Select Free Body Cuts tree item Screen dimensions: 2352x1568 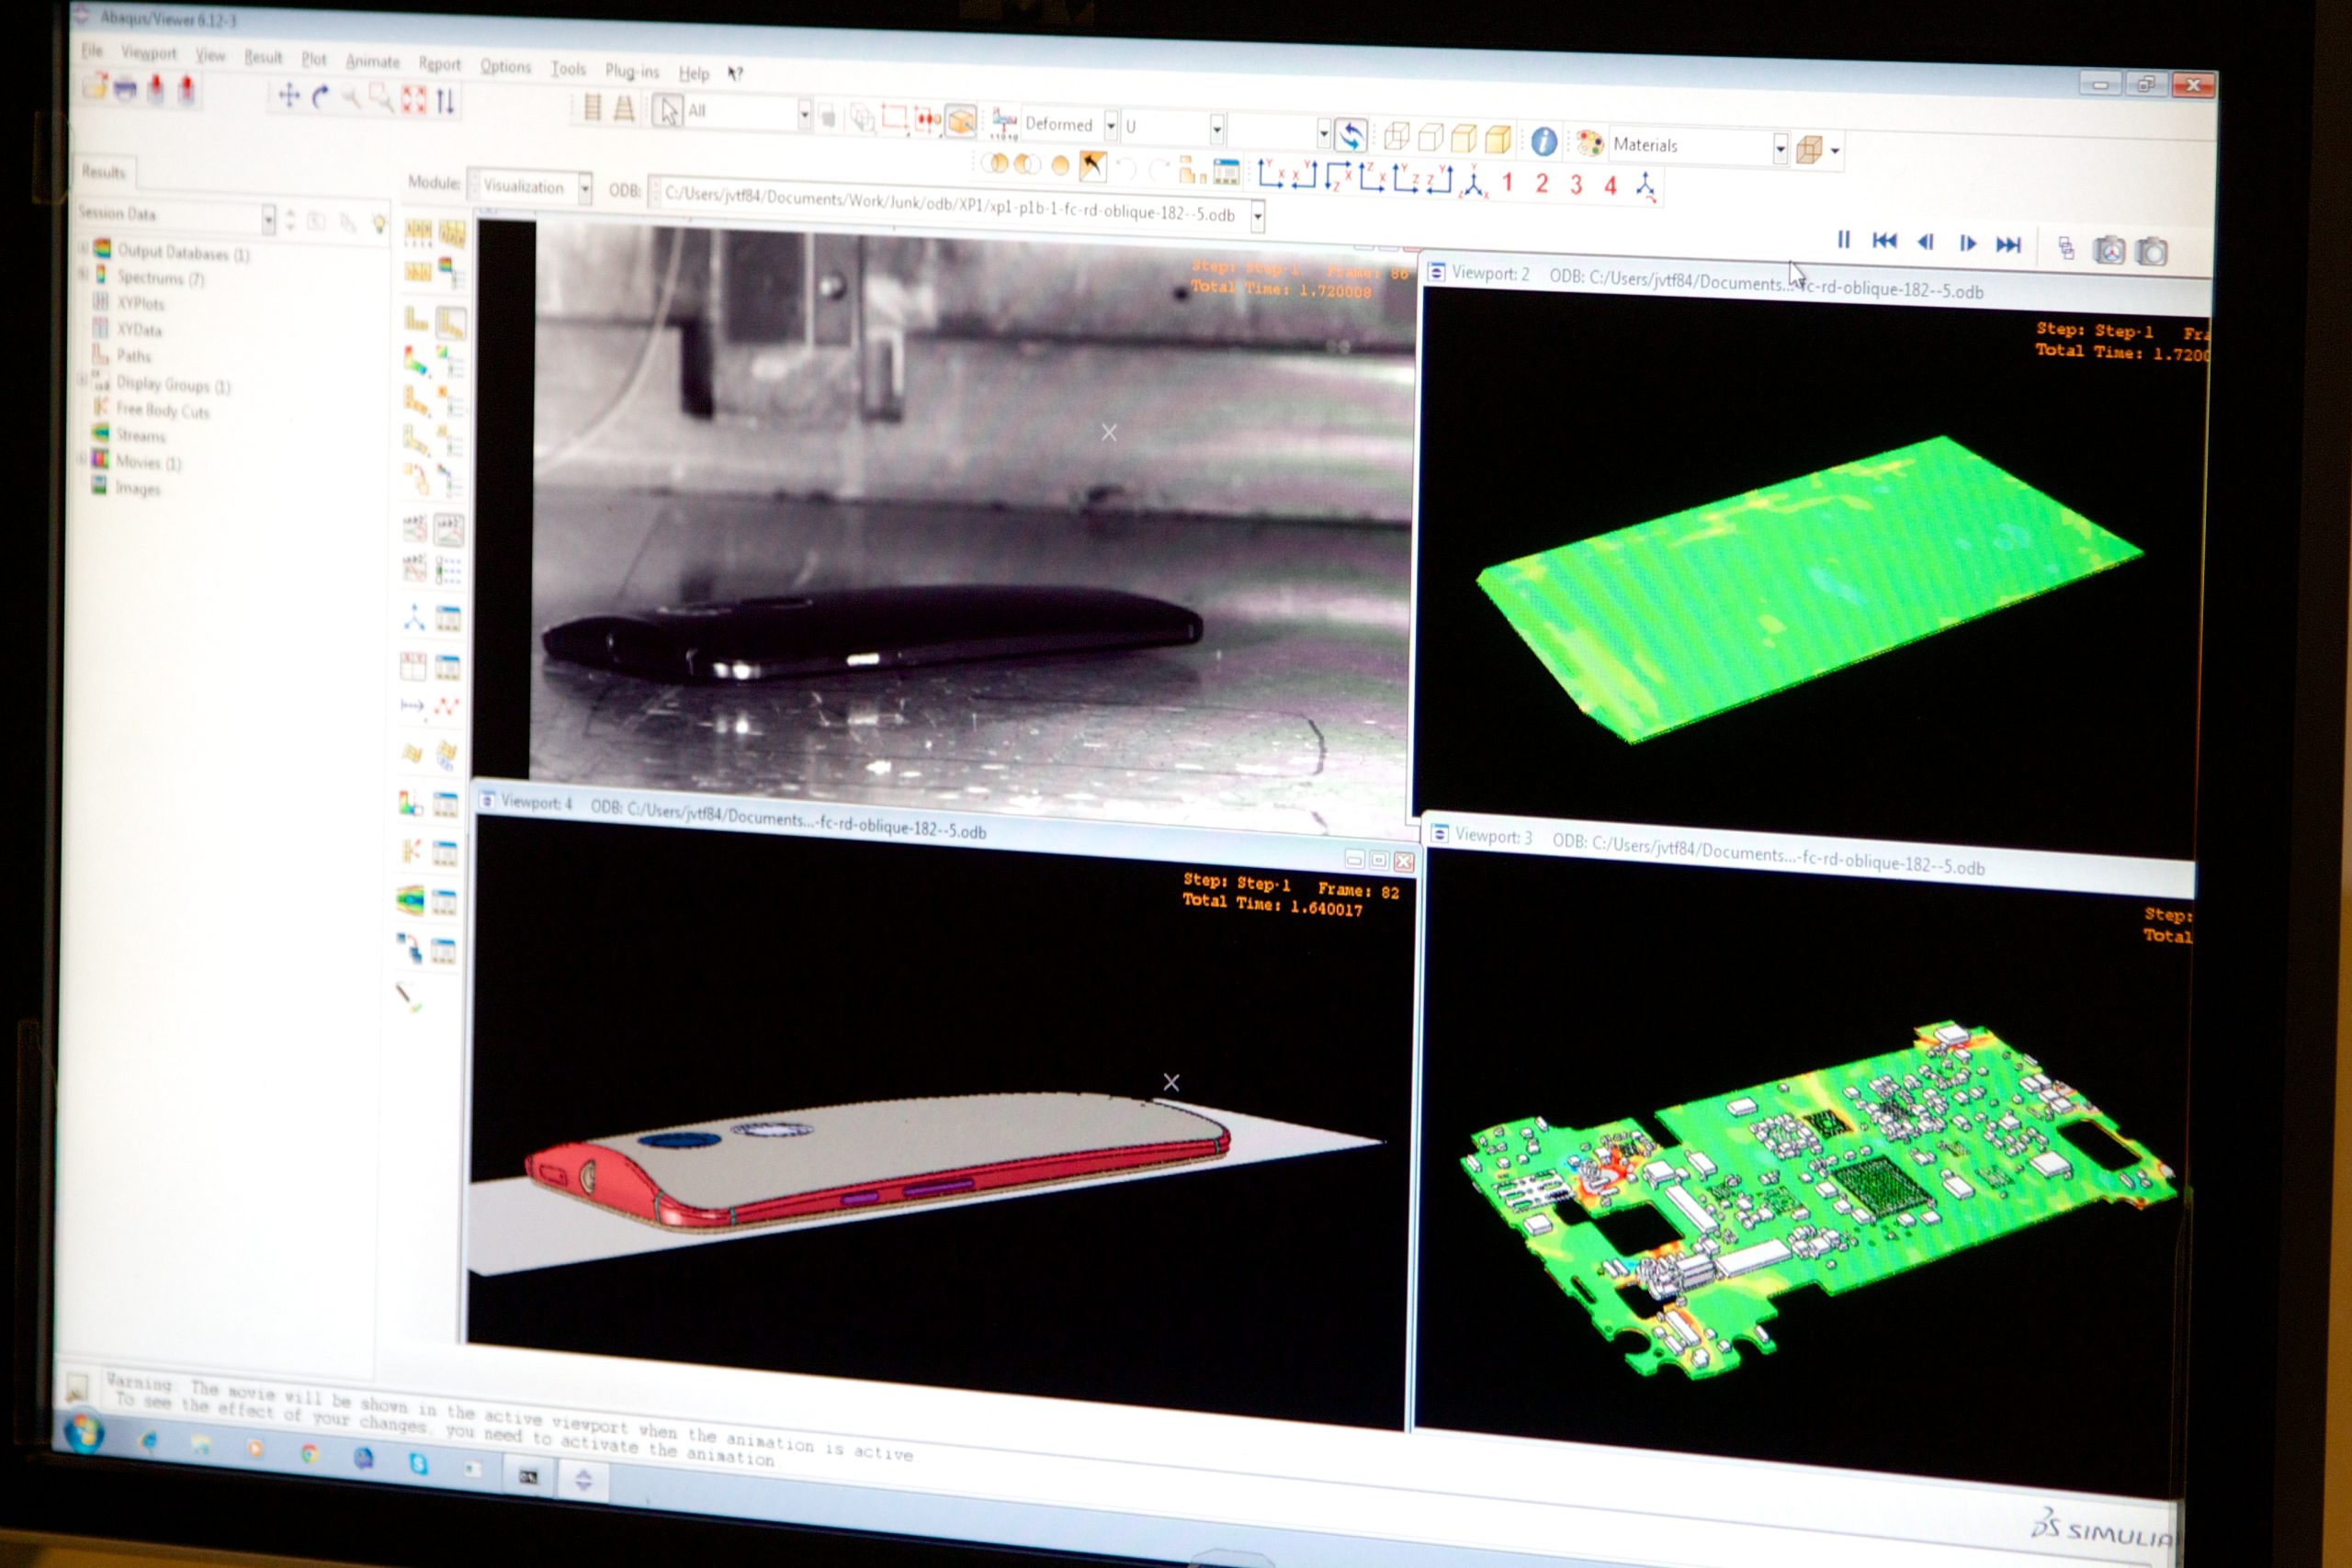tap(162, 410)
